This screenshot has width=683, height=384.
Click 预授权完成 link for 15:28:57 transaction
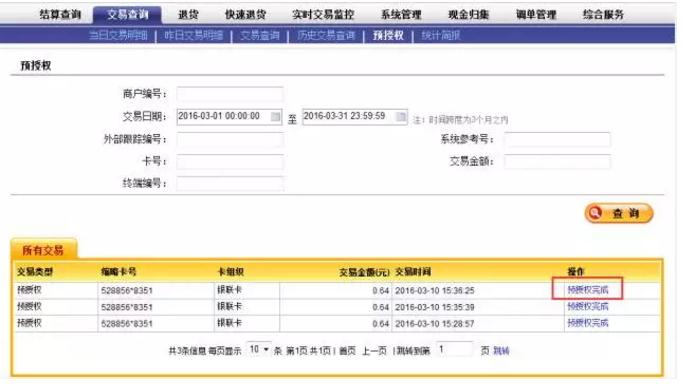[x=588, y=323]
